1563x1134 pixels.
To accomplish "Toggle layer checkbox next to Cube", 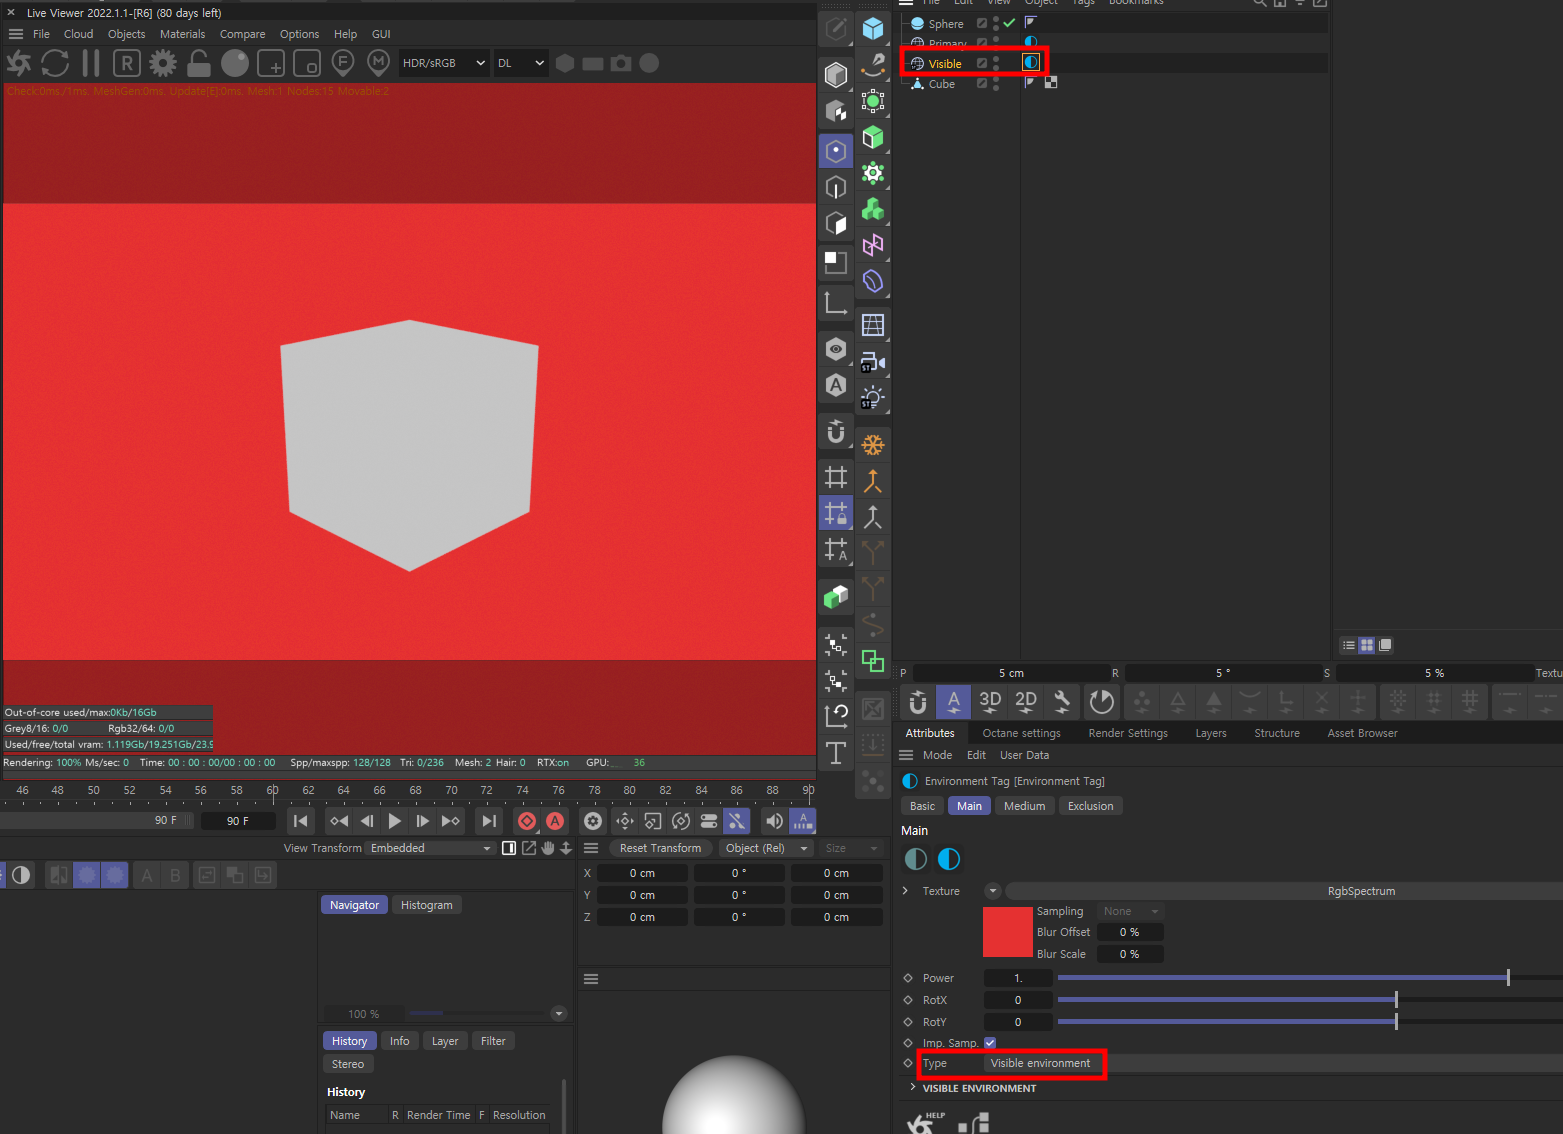I will (982, 84).
